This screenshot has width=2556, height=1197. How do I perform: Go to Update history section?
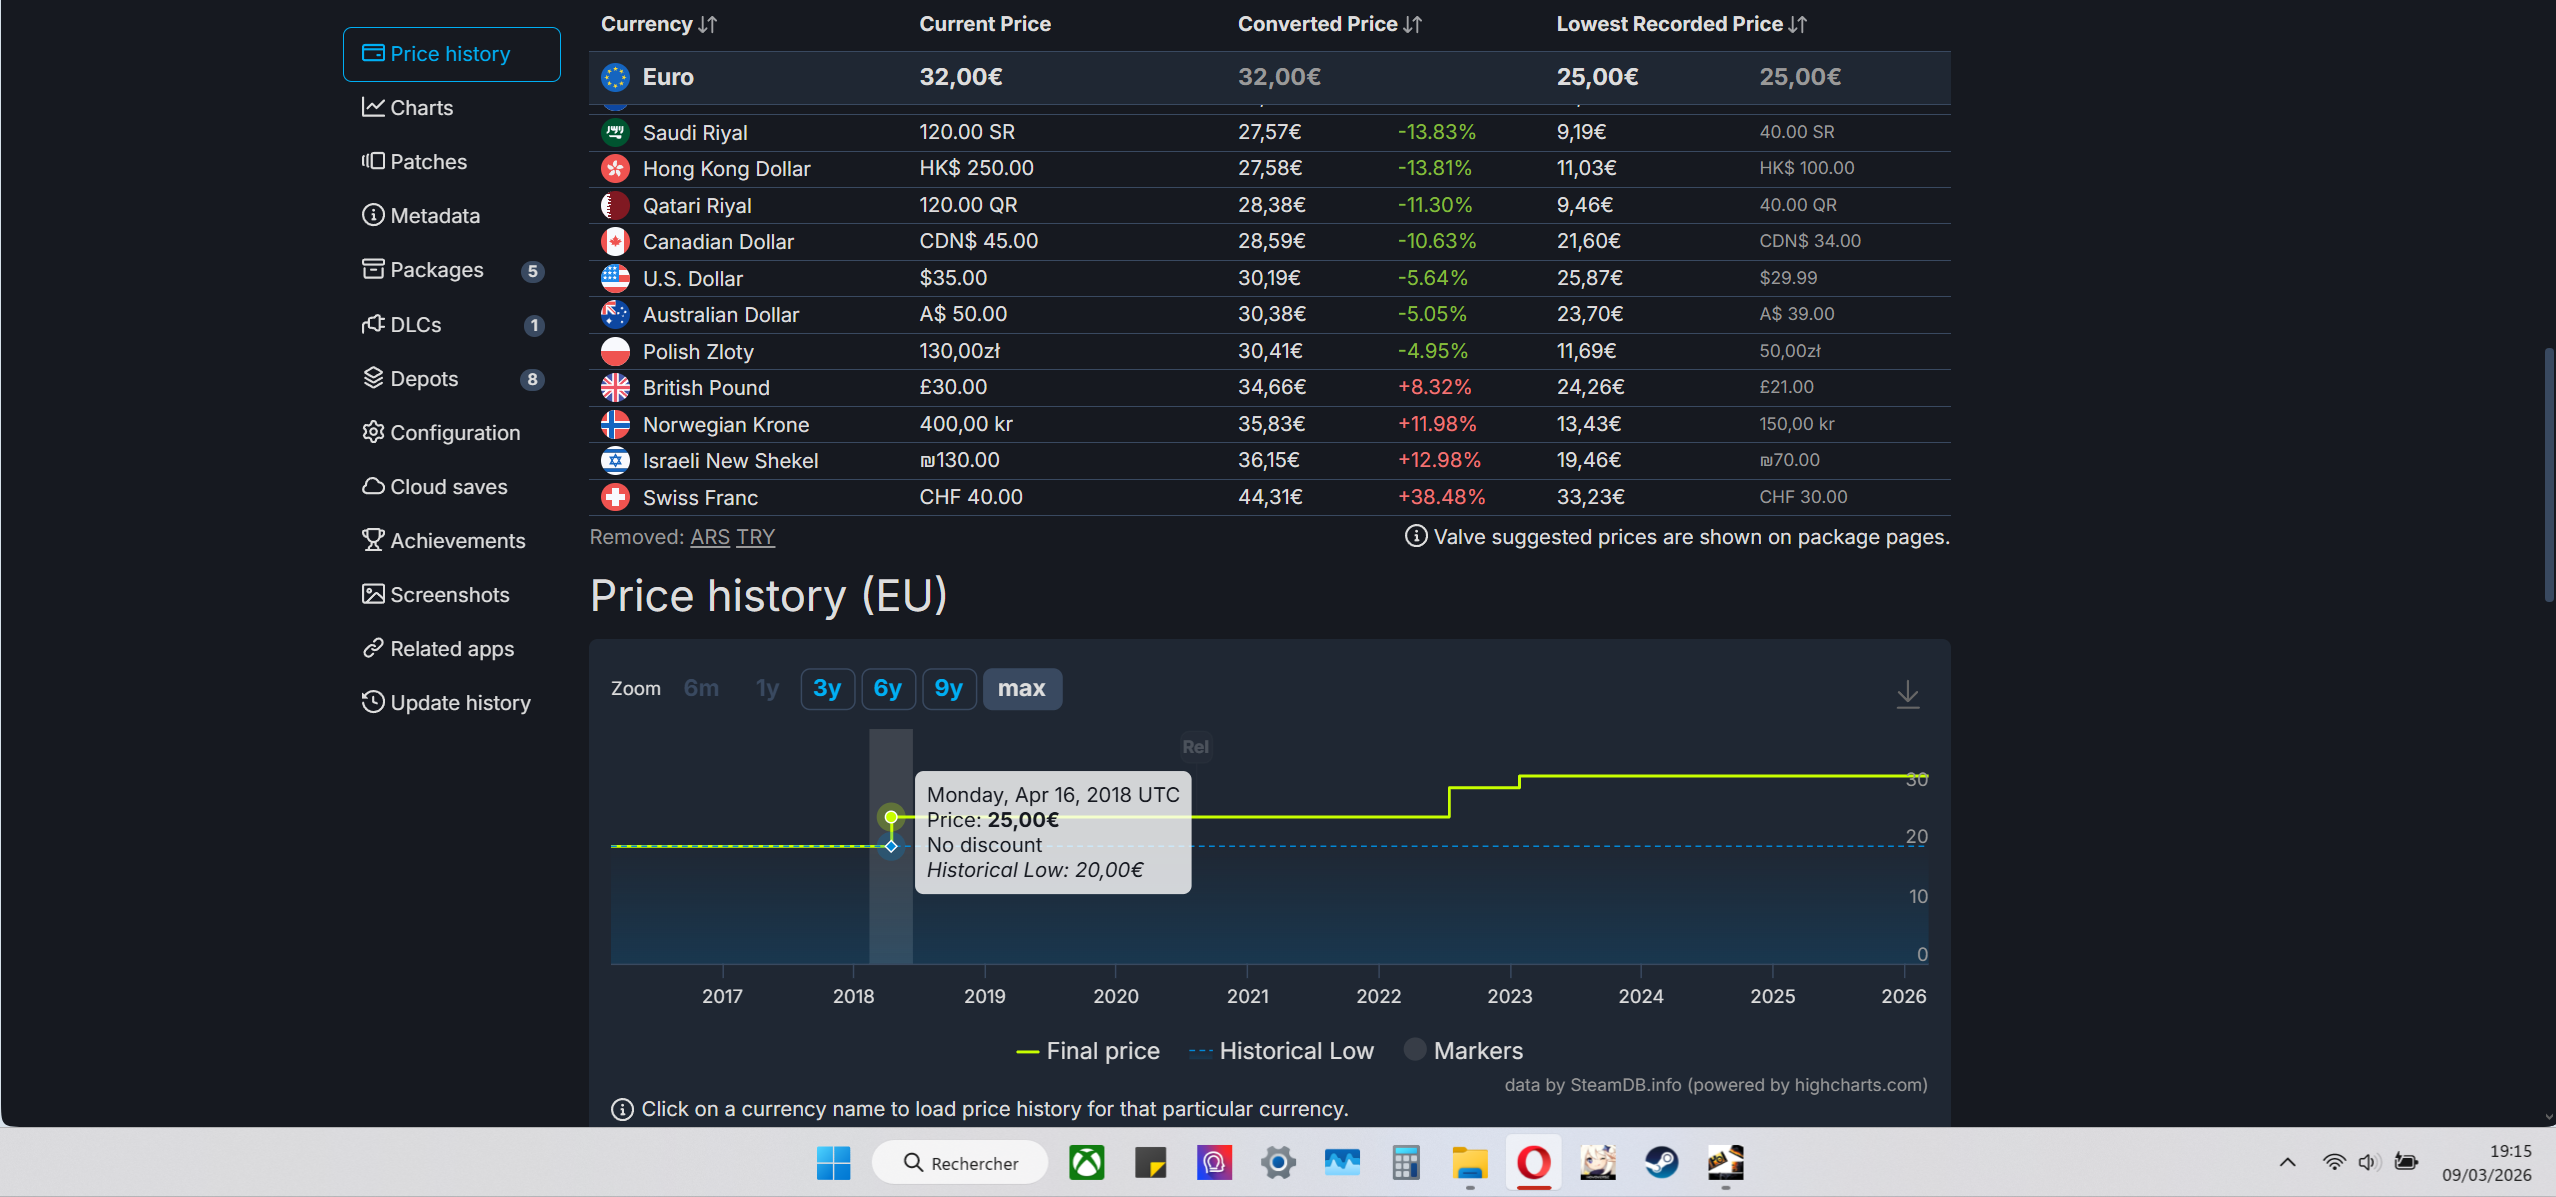(x=459, y=703)
